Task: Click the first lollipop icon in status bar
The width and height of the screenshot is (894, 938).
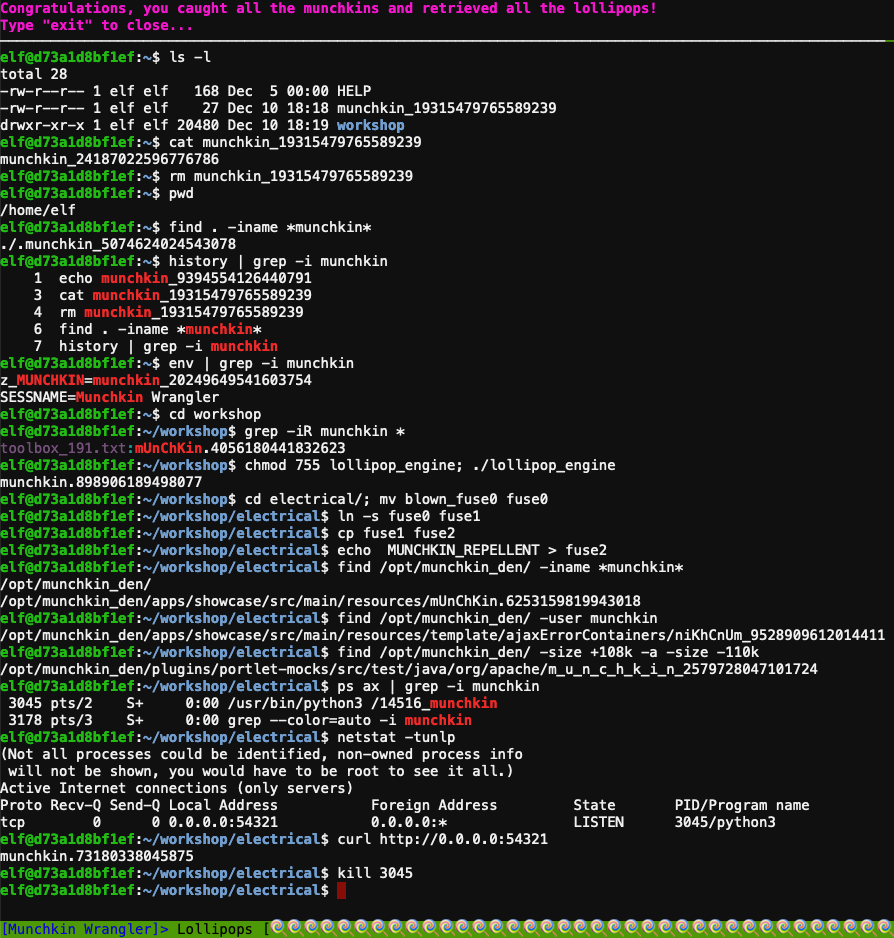Action: [277, 928]
